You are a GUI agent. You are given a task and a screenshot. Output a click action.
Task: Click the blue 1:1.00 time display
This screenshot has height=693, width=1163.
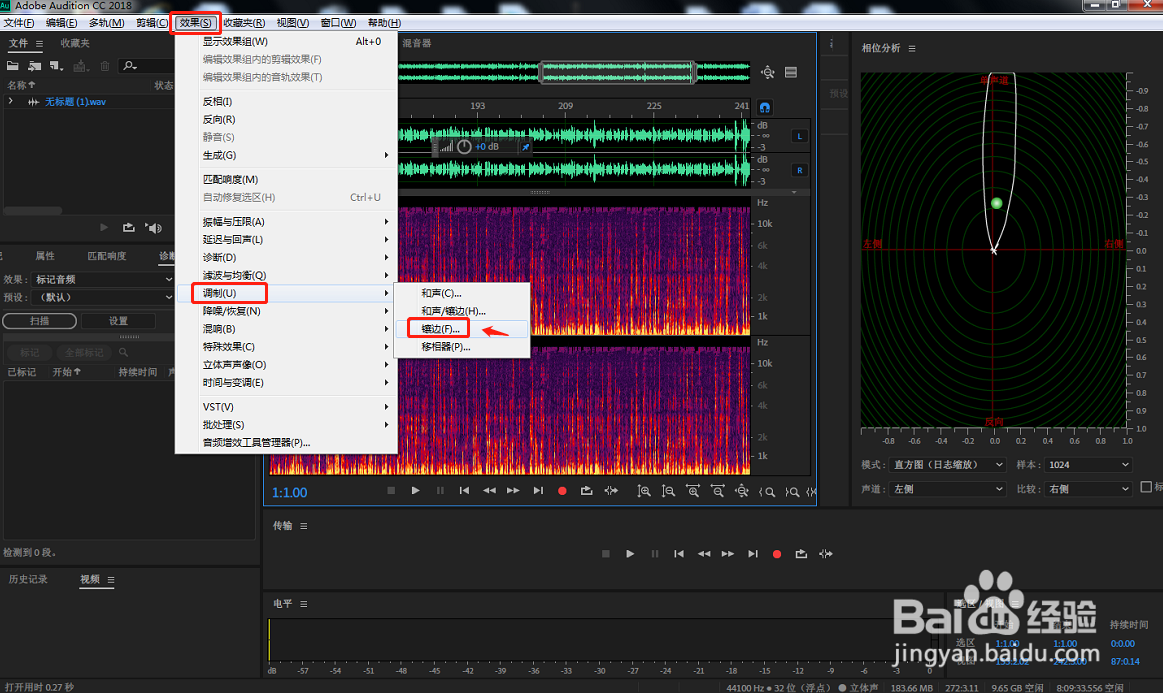(x=289, y=492)
